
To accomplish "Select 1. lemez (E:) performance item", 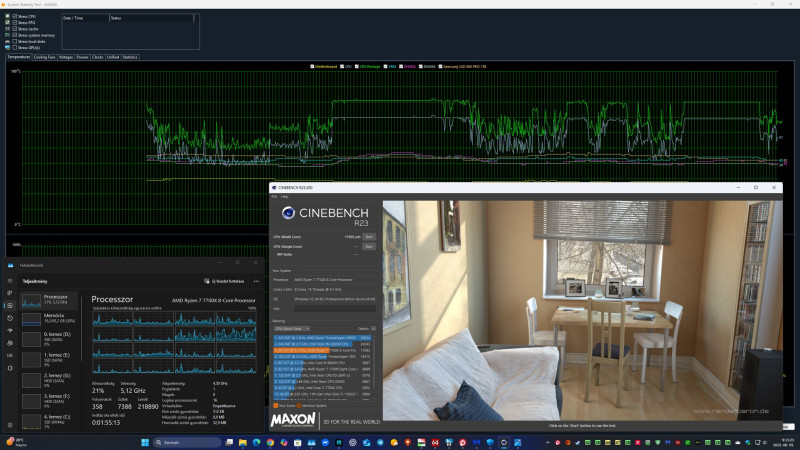I will coord(49,359).
